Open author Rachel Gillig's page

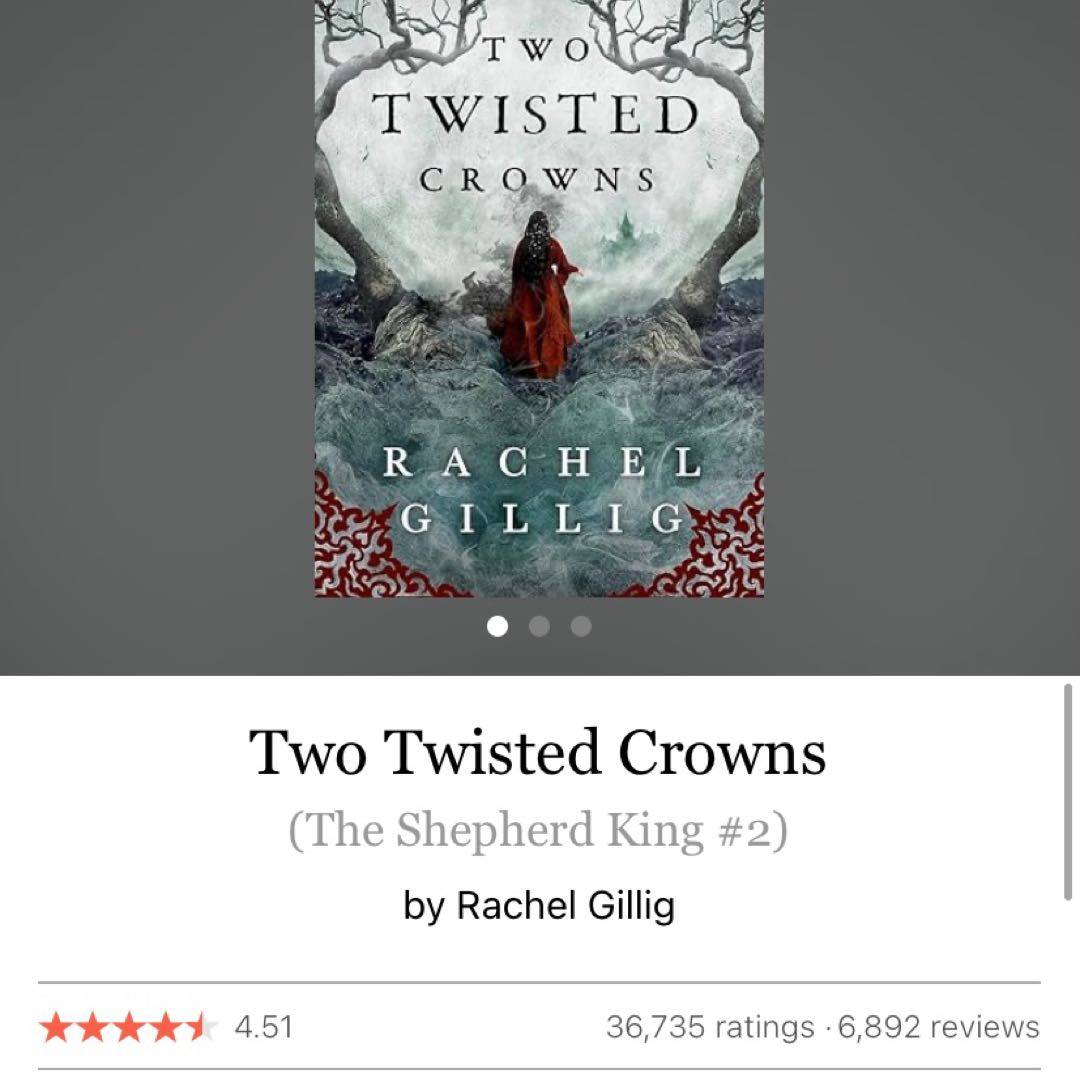pos(539,906)
